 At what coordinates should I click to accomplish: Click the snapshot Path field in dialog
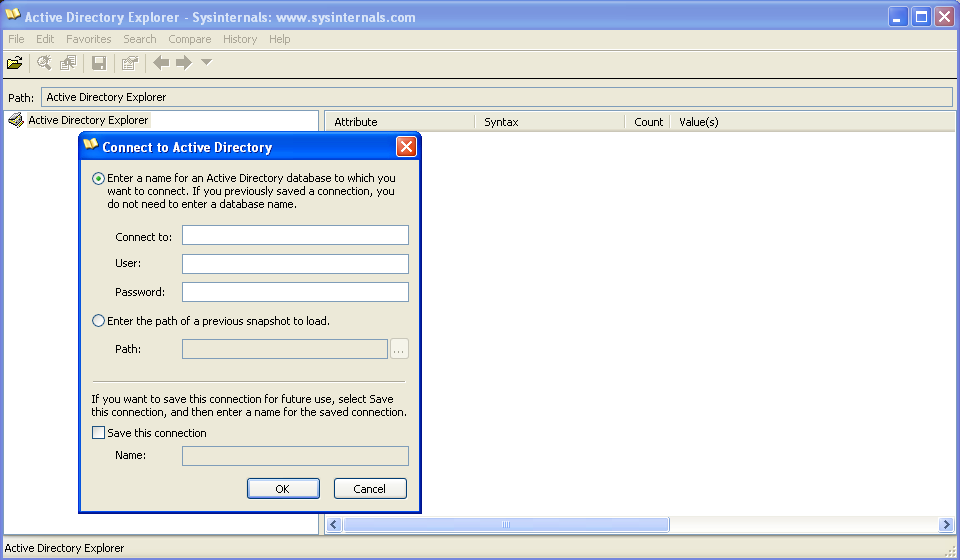click(285, 349)
